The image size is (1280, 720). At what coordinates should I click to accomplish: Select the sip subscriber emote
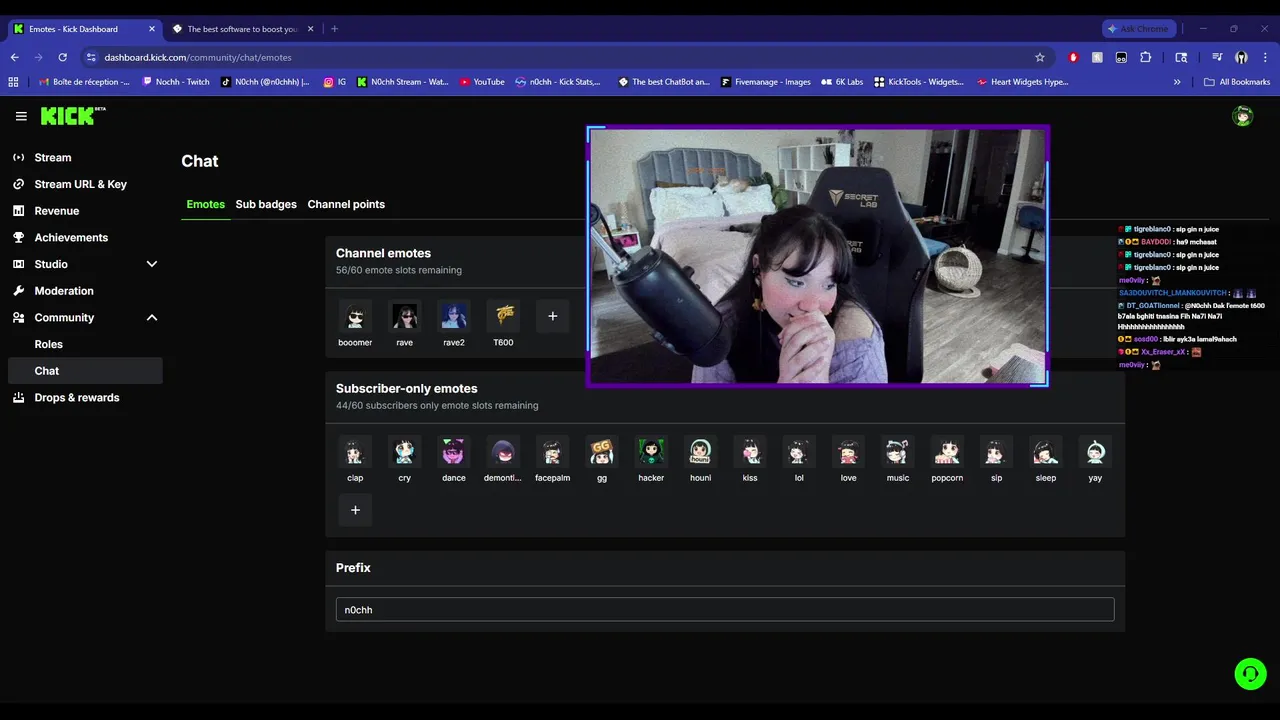pos(996,452)
